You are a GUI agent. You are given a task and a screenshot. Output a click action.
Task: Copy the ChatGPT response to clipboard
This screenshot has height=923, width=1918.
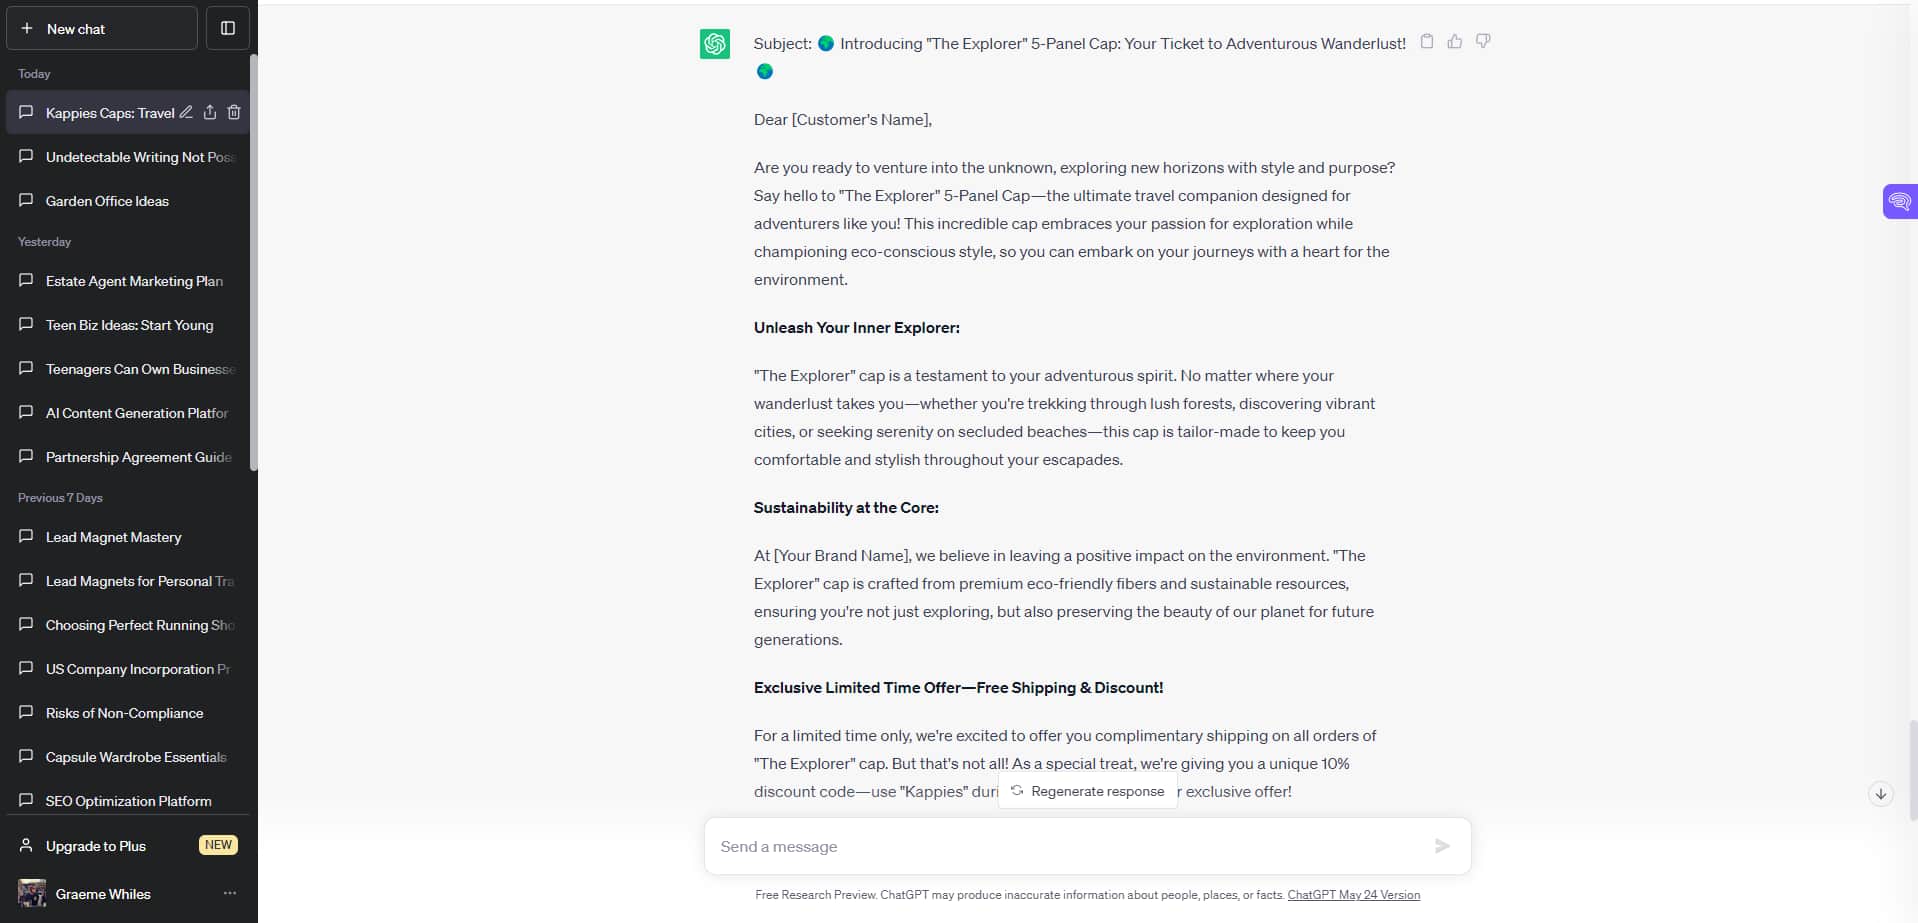pos(1427,42)
